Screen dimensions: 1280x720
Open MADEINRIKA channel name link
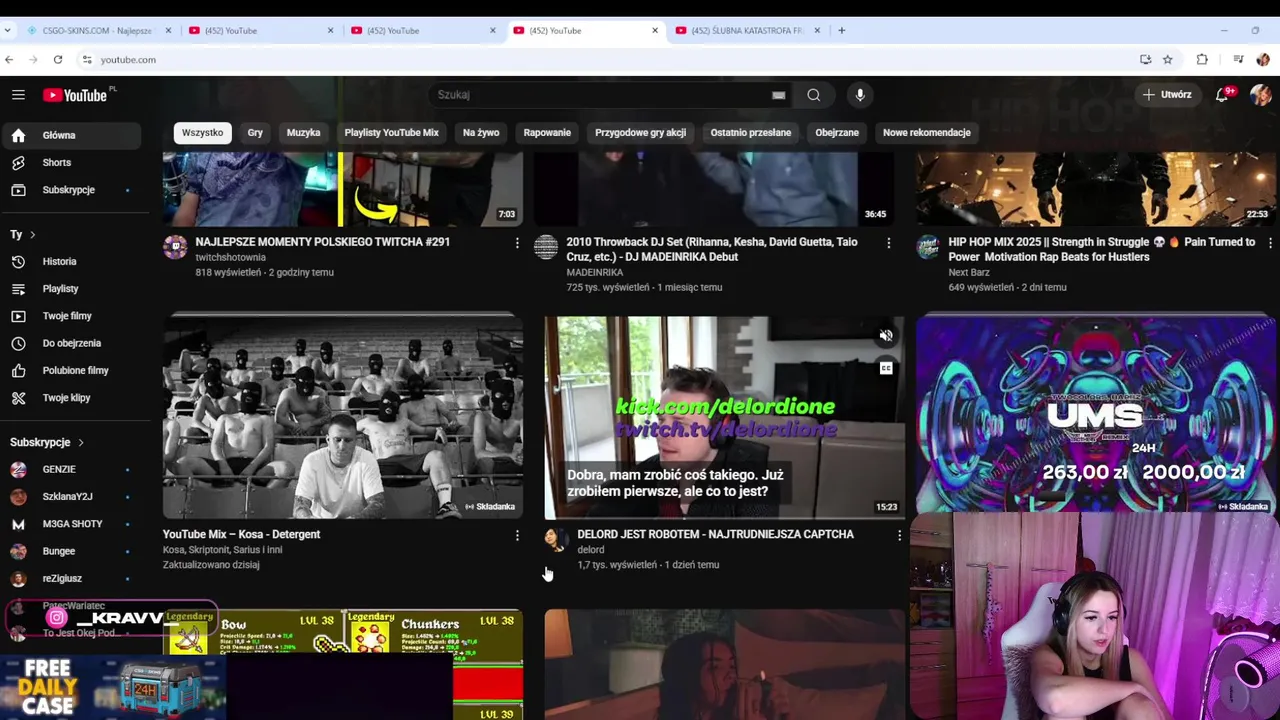(x=595, y=272)
